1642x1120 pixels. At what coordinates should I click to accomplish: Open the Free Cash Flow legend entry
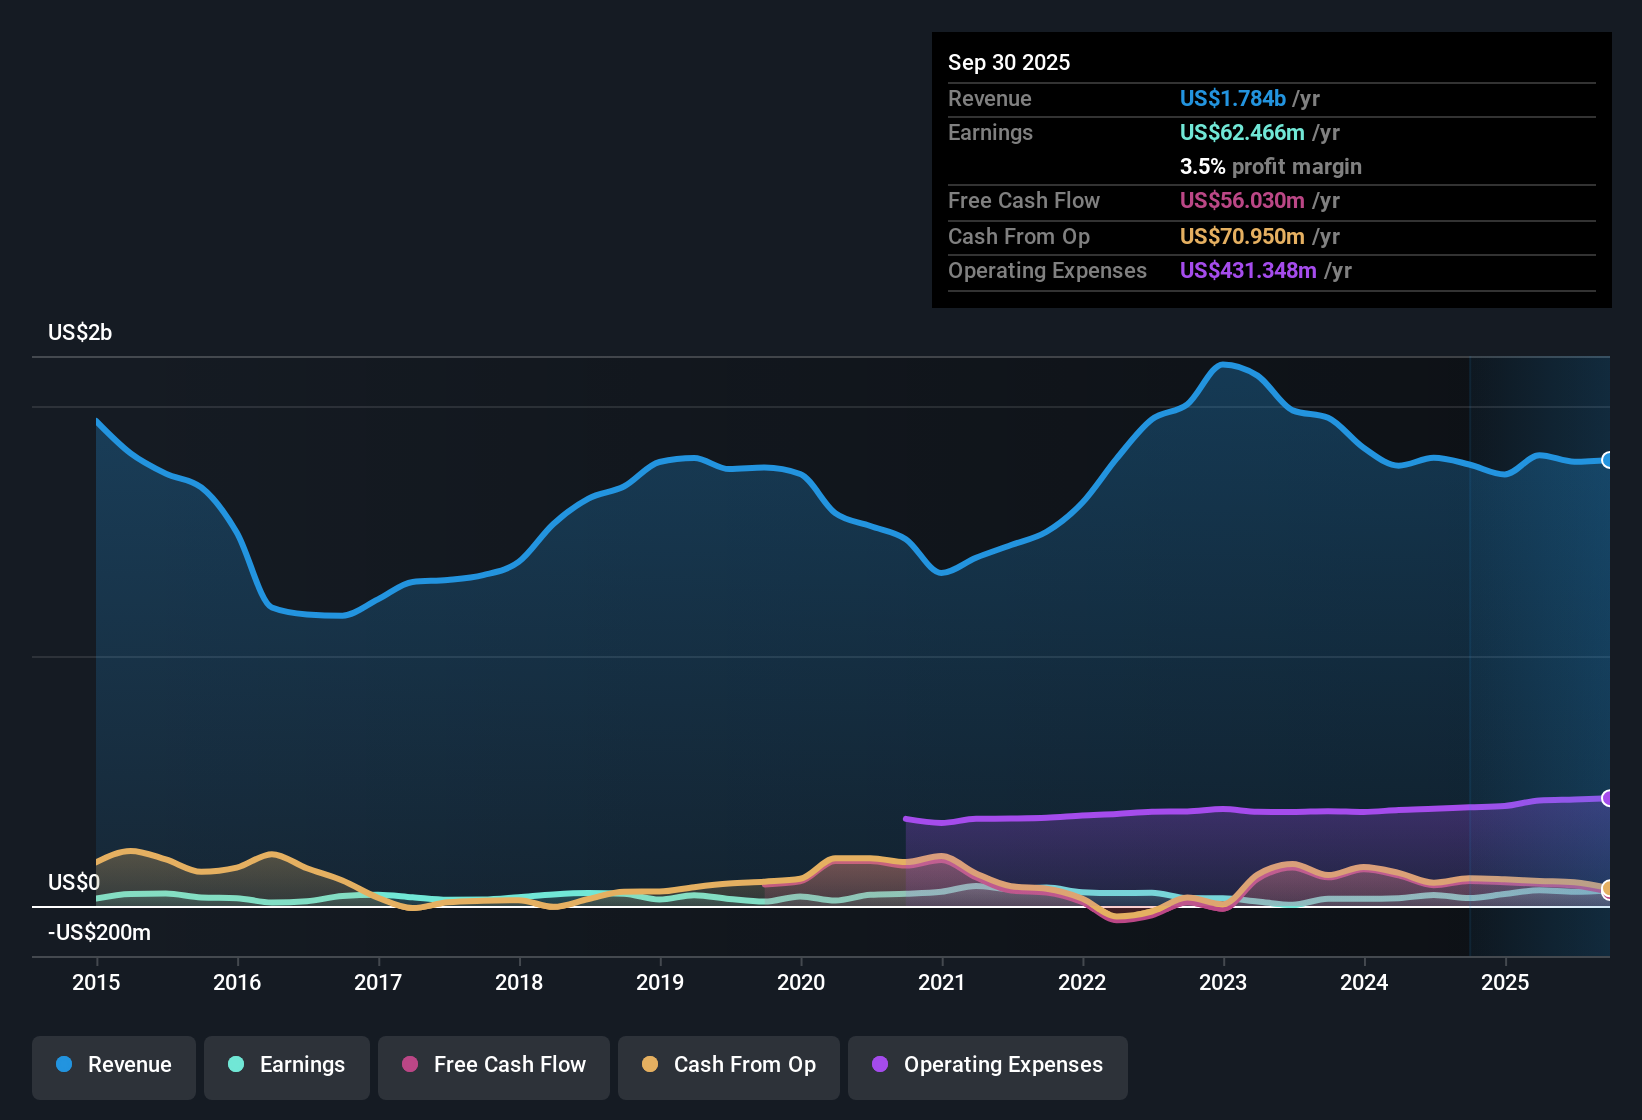point(493,1065)
